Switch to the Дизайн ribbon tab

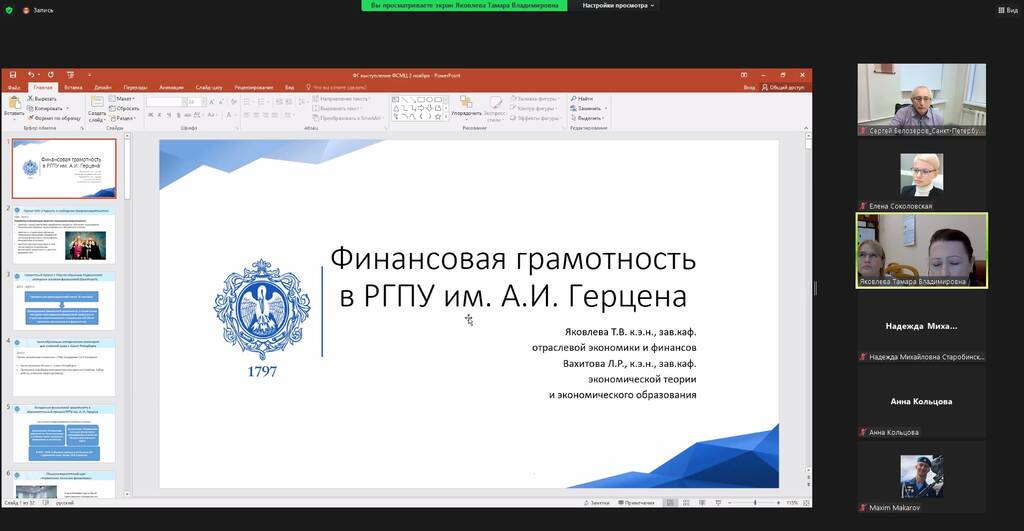tap(103, 88)
